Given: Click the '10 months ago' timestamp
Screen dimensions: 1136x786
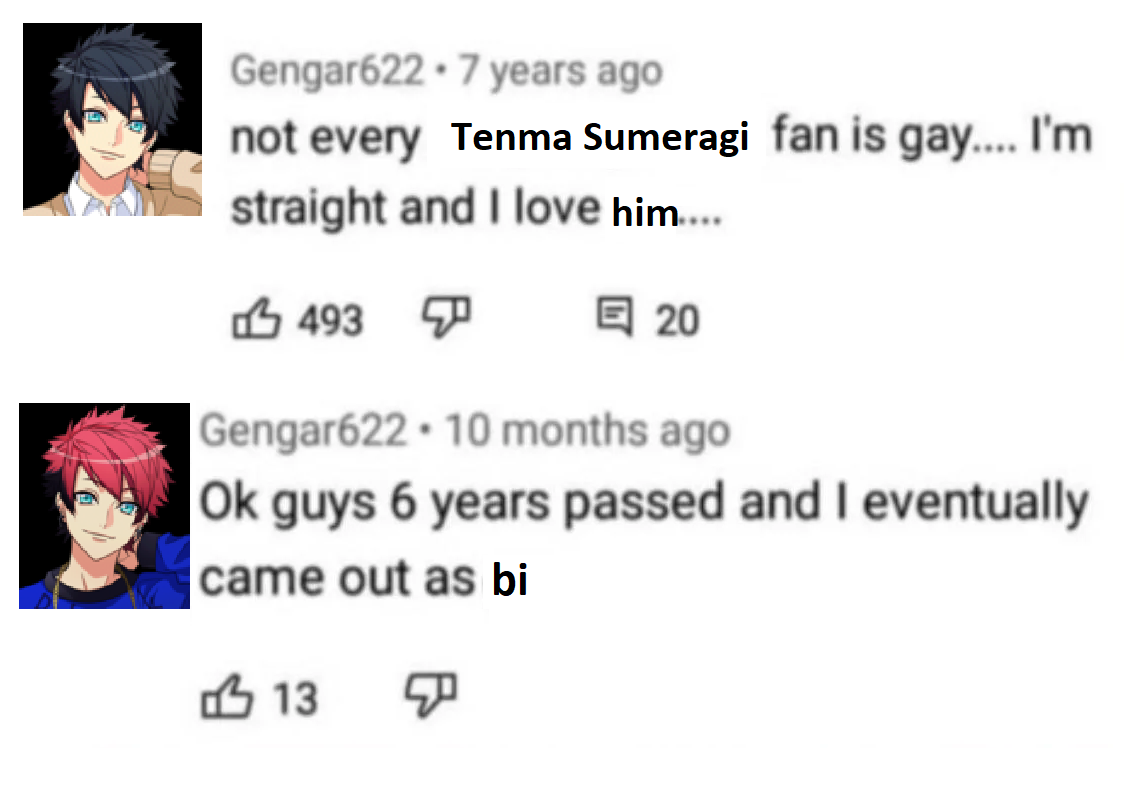Looking at the screenshot, I should point(587,430).
